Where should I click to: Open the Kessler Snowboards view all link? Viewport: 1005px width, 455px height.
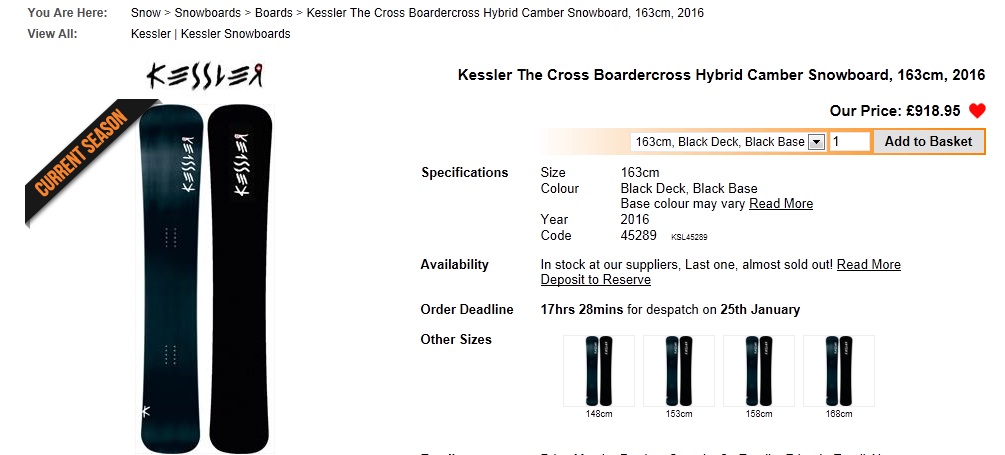click(235, 34)
